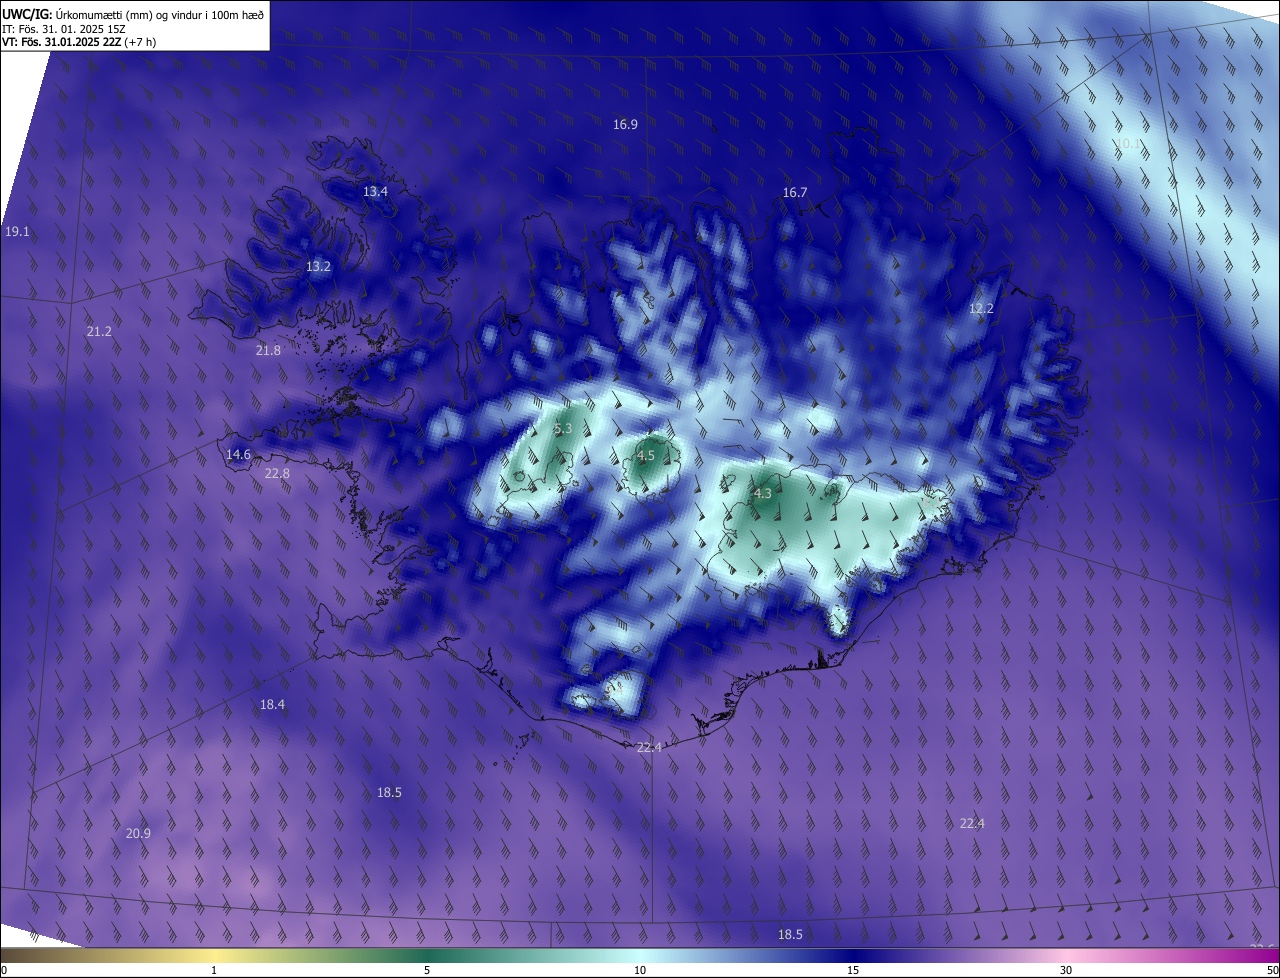
Task: Click the 20.9 value on the map
Action: 138,833
